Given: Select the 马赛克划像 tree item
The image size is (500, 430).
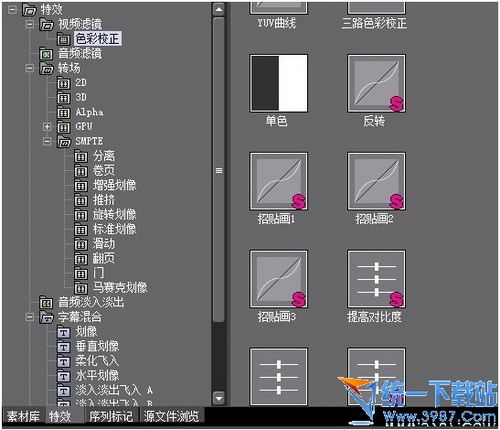Looking at the screenshot, I should [x=120, y=288].
